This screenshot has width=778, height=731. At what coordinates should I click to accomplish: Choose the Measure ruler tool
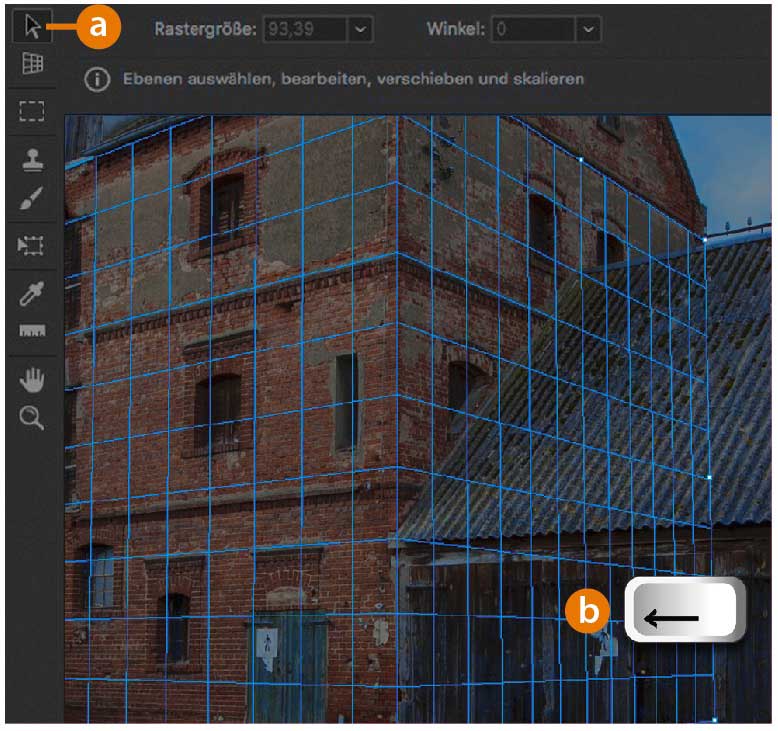point(32,331)
